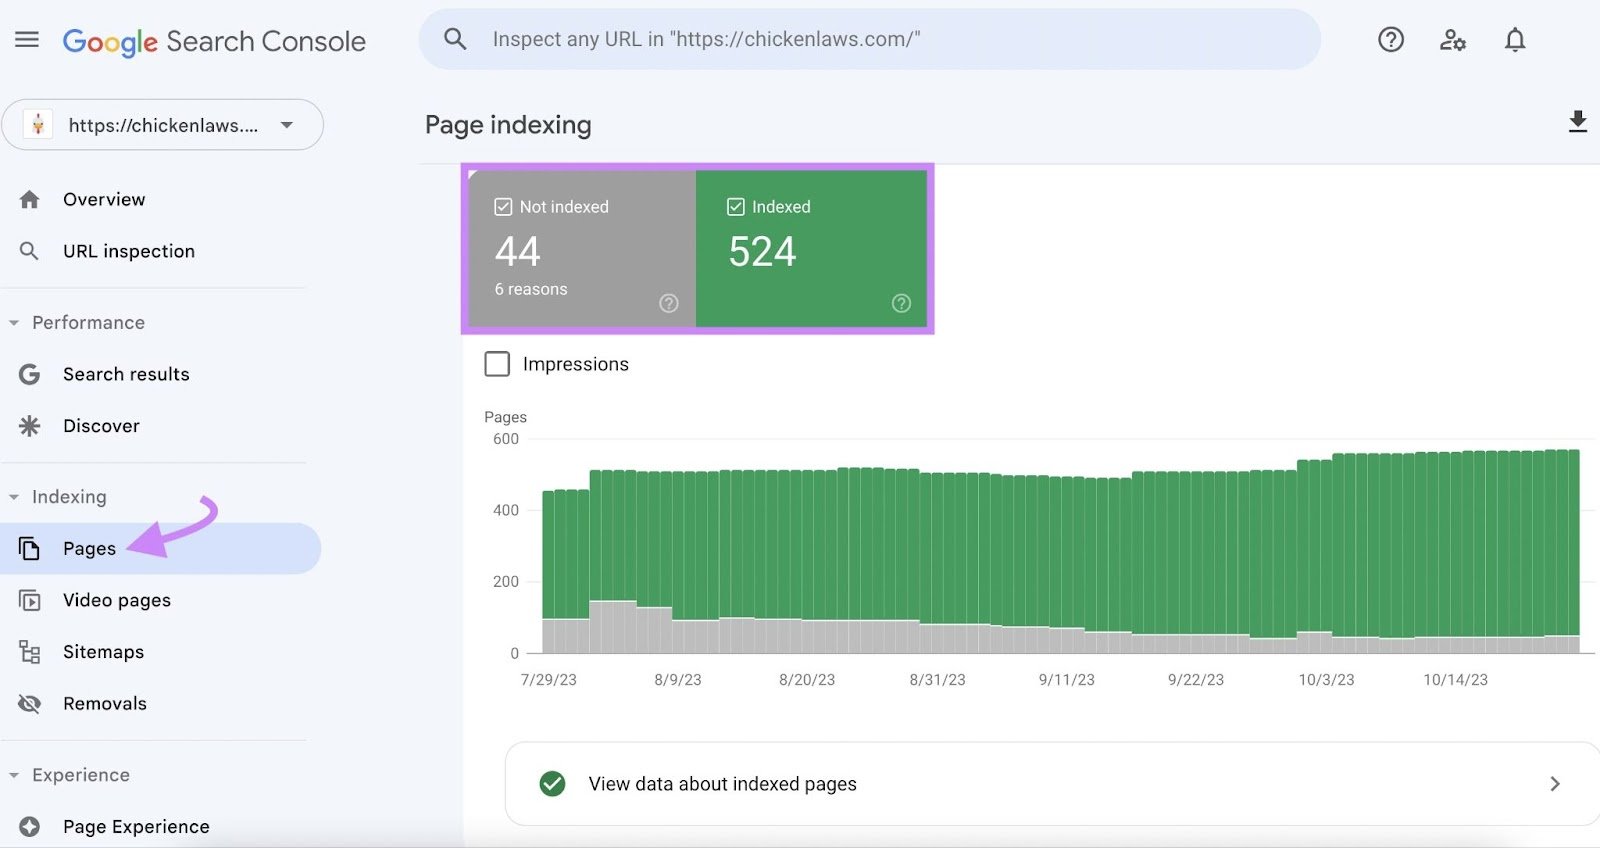The width and height of the screenshot is (1600, 848).
Task: Open Sitemaps
Action: [x=103, y=652]
